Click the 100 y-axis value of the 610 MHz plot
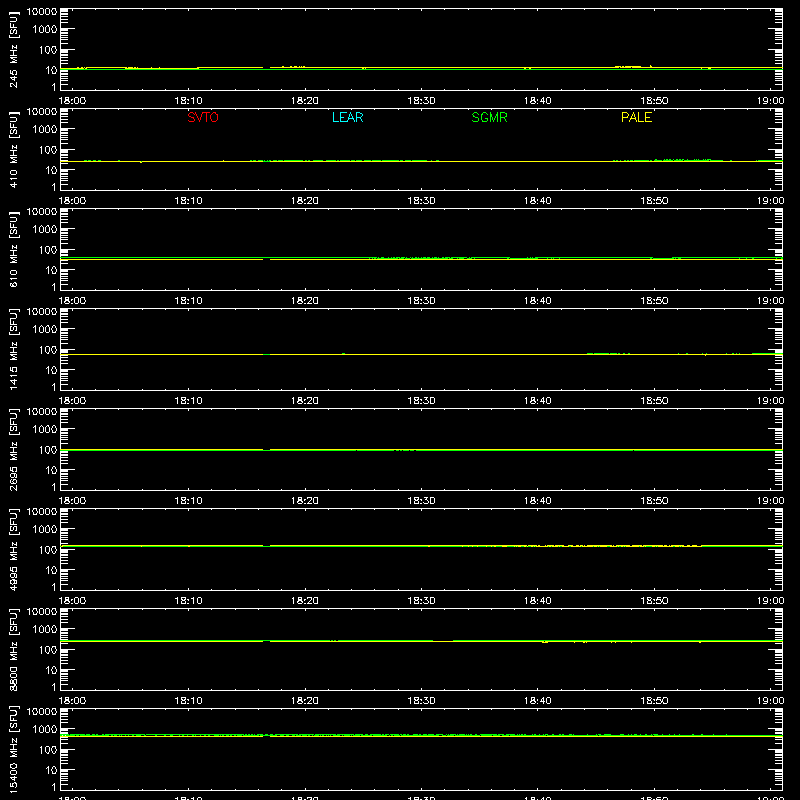This screenshot has width=800, height=800. click(x=48, y=250)
